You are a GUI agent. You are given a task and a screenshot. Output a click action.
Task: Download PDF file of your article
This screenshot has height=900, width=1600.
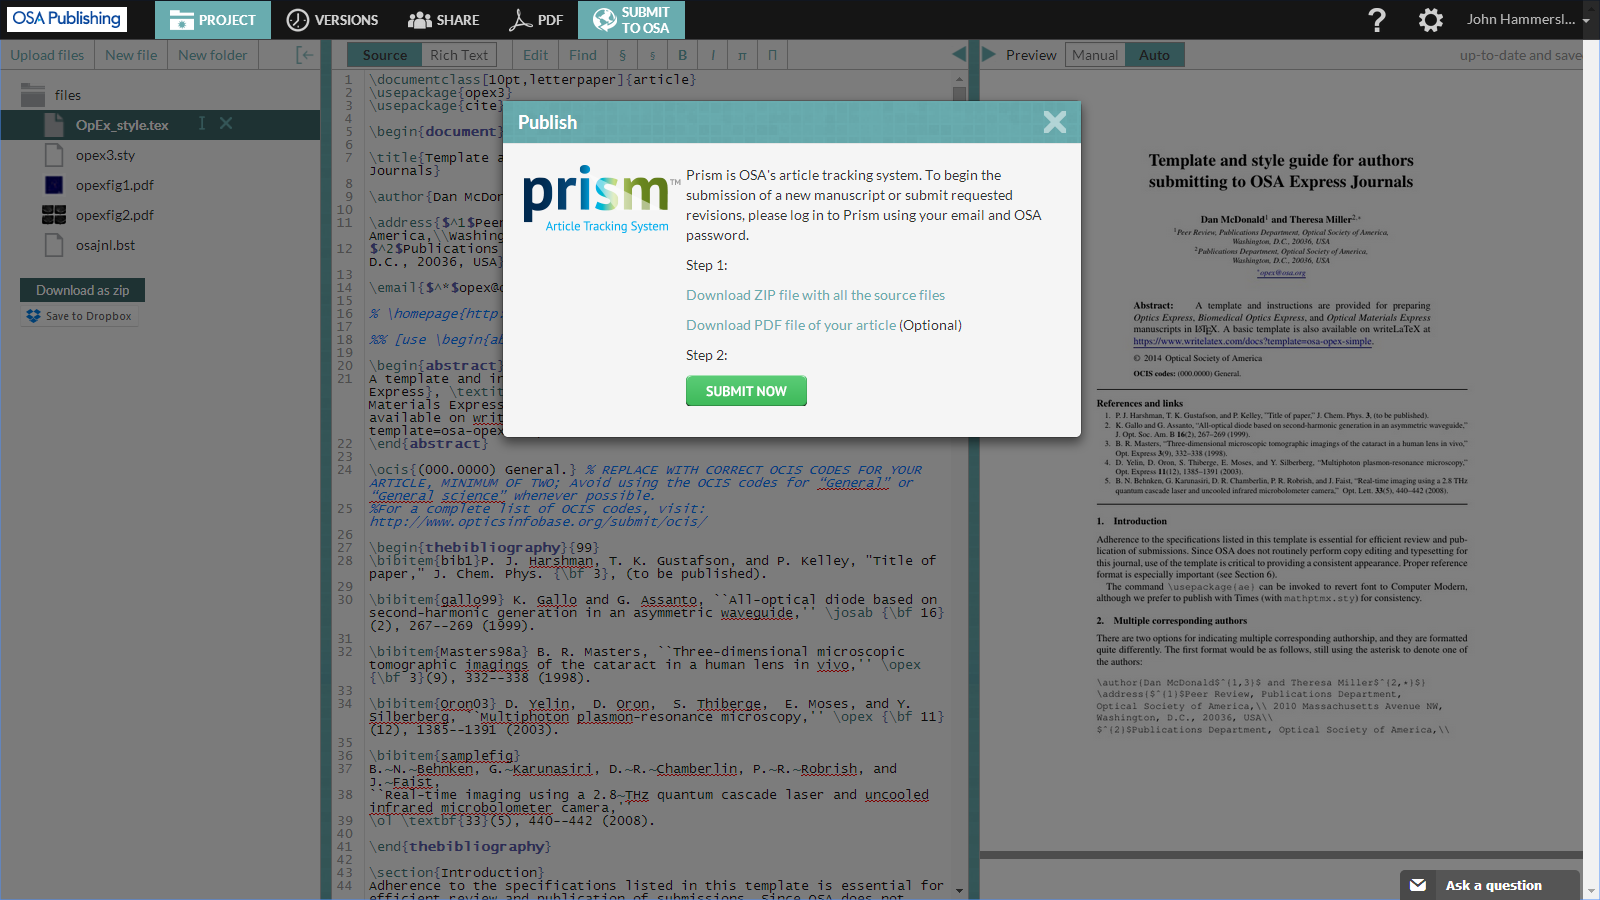click(791, 325)
